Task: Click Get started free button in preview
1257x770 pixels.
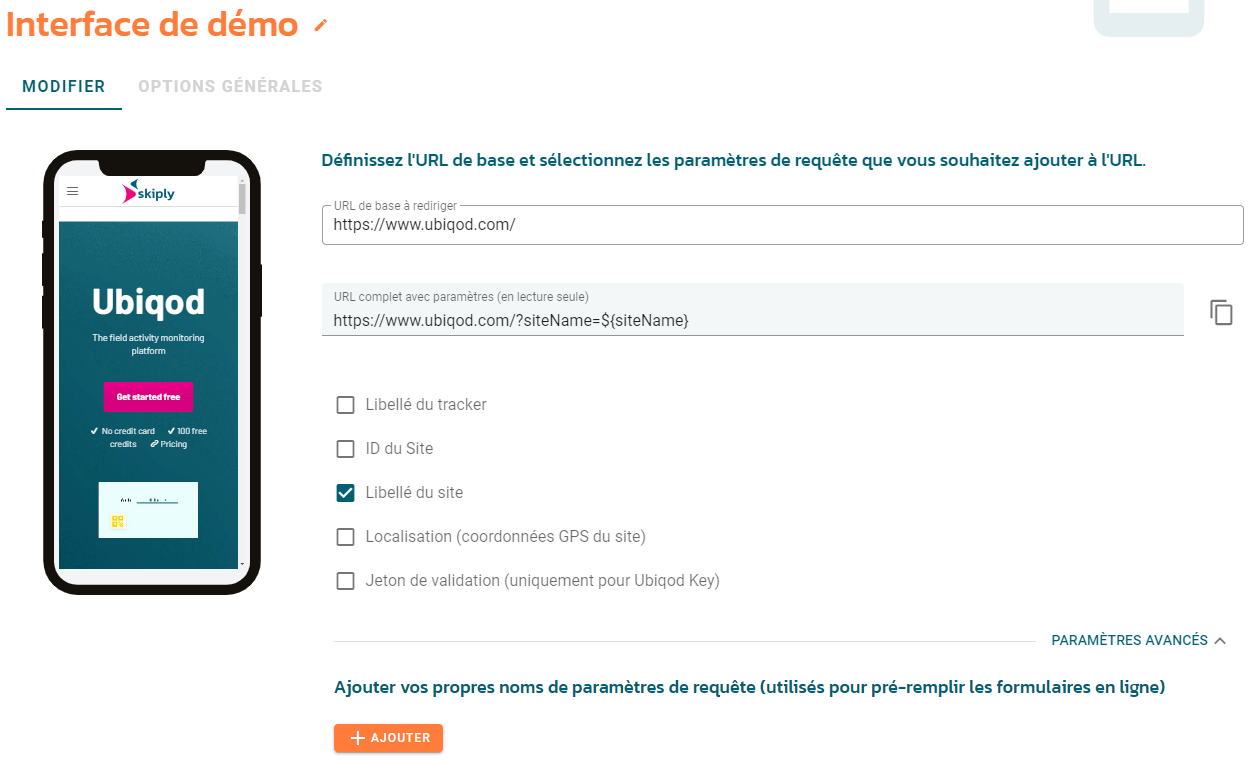Action: pyautogui.click(x=148, y=397)
